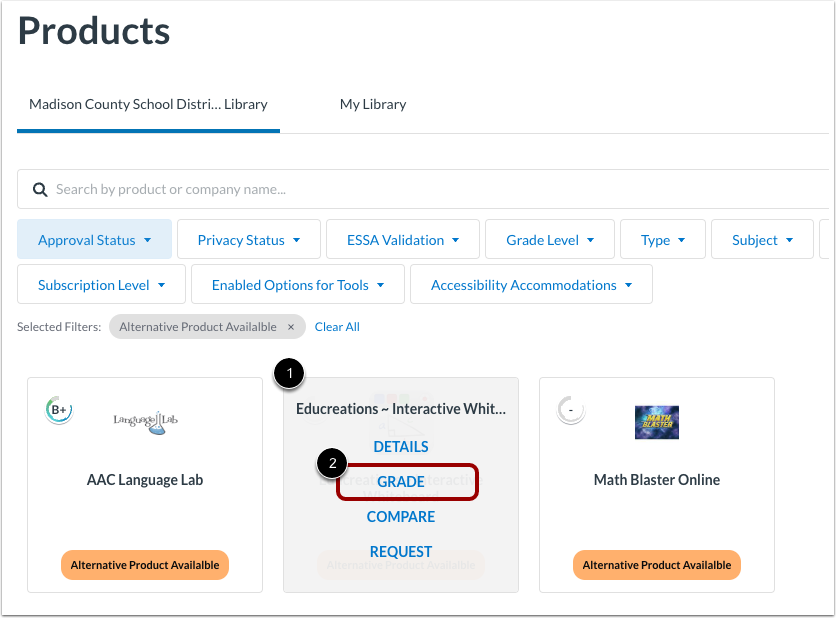Switch to the My Library tab

click(x=373, y=104)
